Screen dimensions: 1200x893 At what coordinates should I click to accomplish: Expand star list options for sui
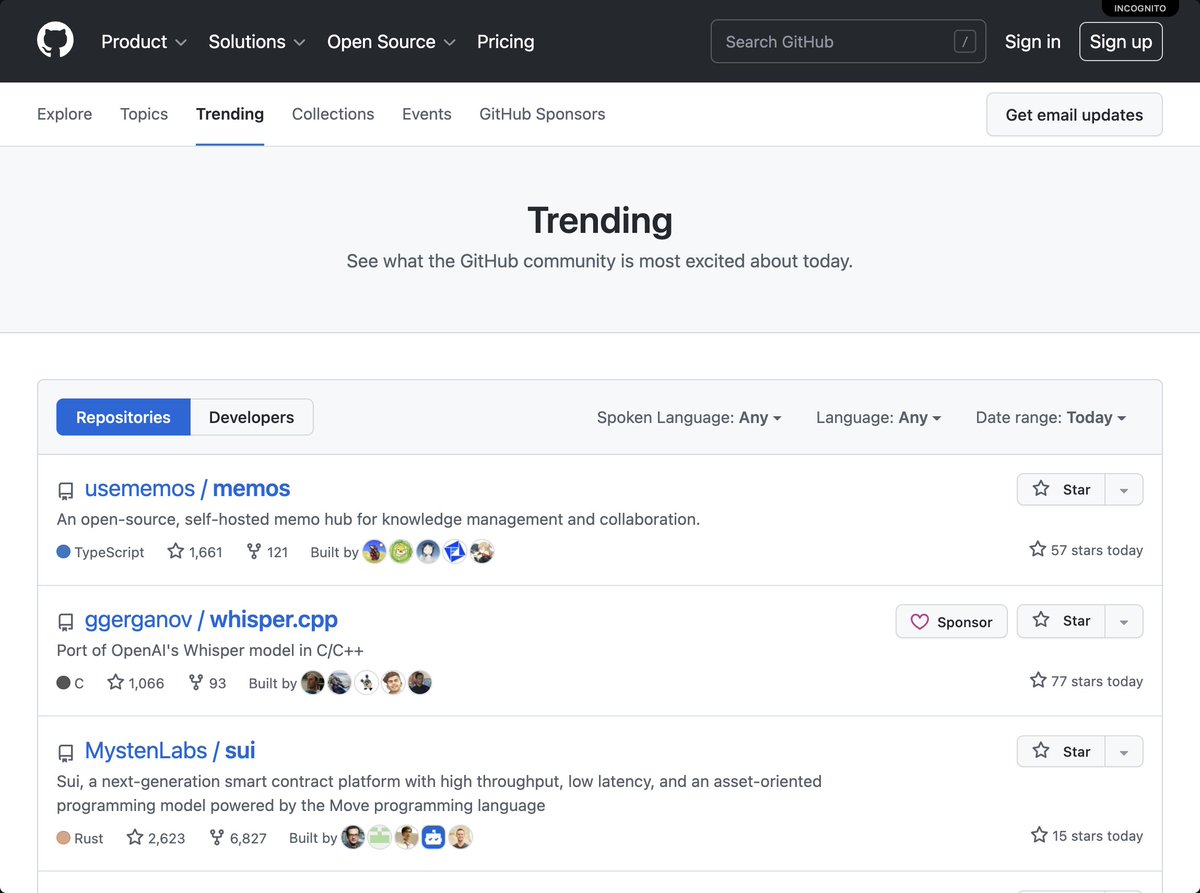[x=1124, y=751]
